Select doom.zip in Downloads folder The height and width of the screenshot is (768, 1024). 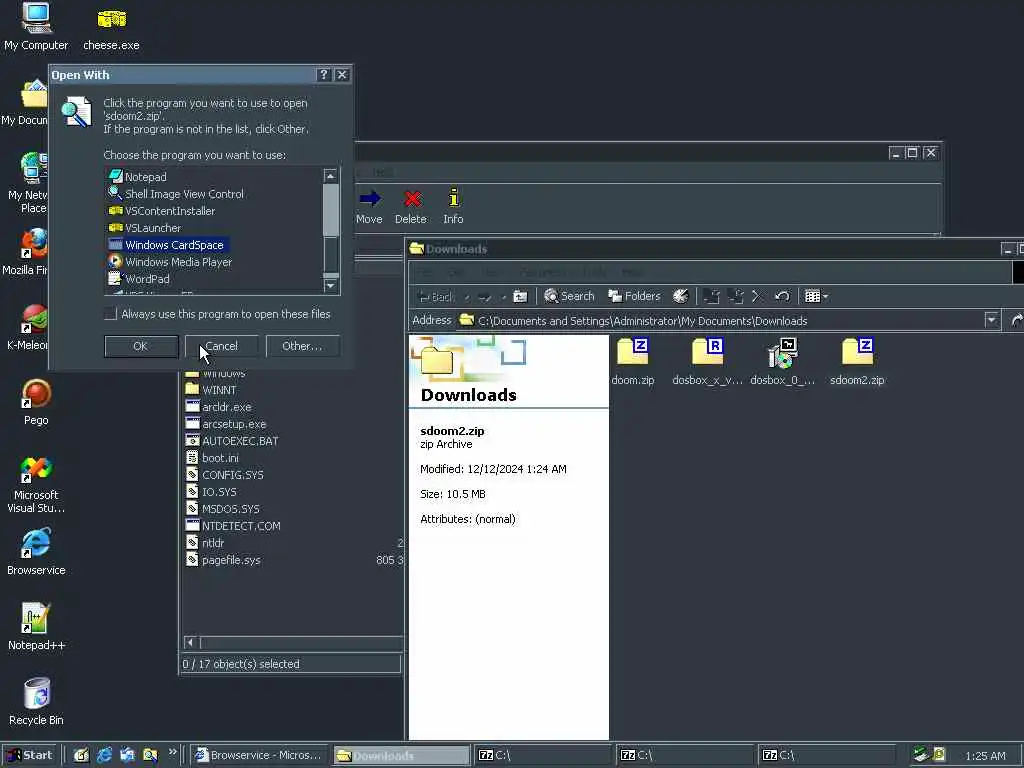[x=633, y=361]
